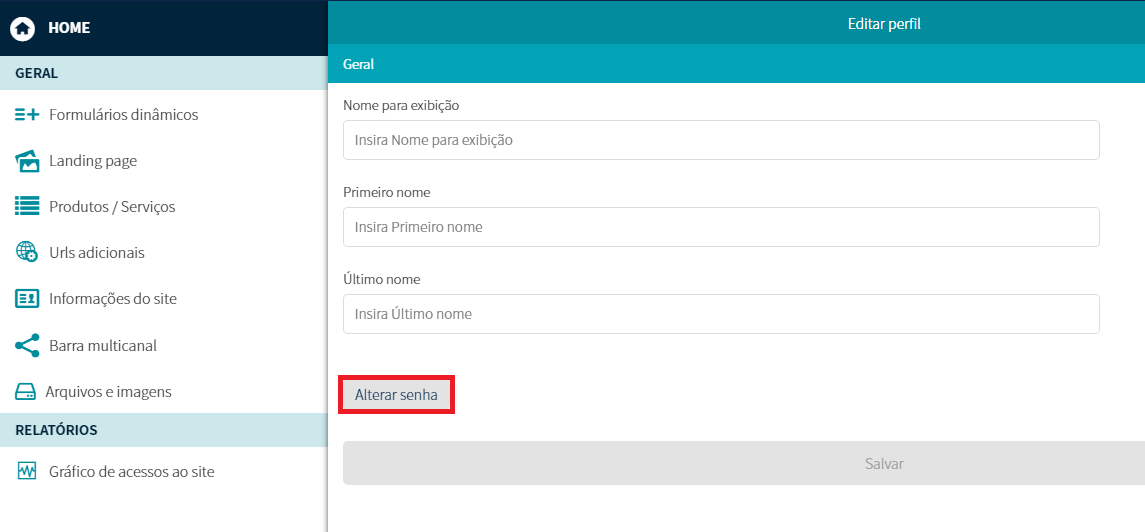Select the Urls adicionais menu label

tap(97, 253)
